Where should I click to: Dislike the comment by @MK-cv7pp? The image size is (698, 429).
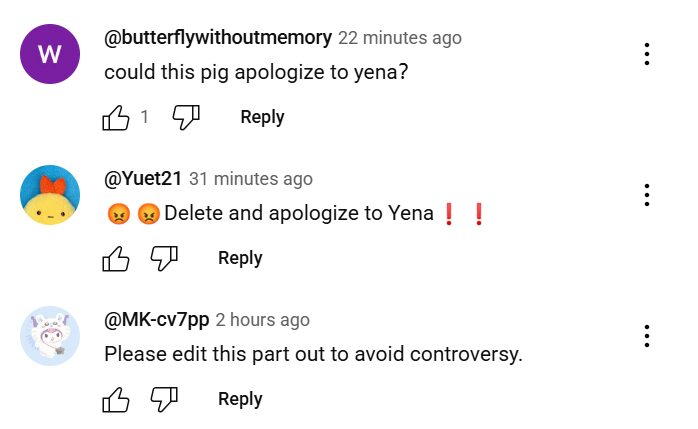[164, 400]
